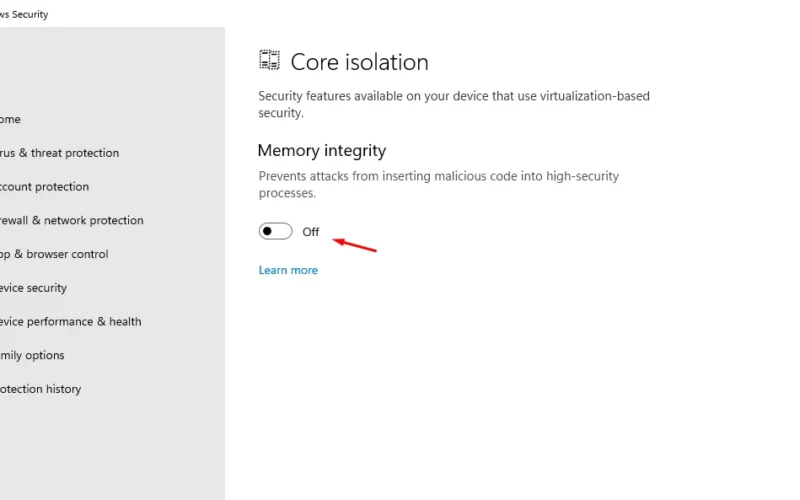Click the red arrow annotation

coord(355,244)
